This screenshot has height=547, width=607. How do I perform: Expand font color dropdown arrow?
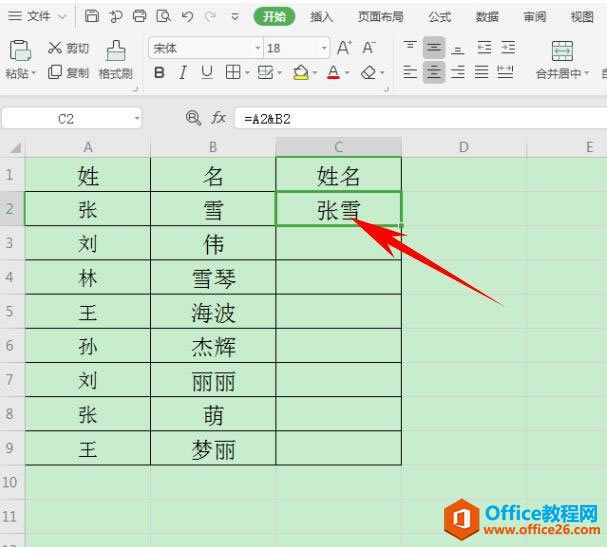(x=347, y=72)
